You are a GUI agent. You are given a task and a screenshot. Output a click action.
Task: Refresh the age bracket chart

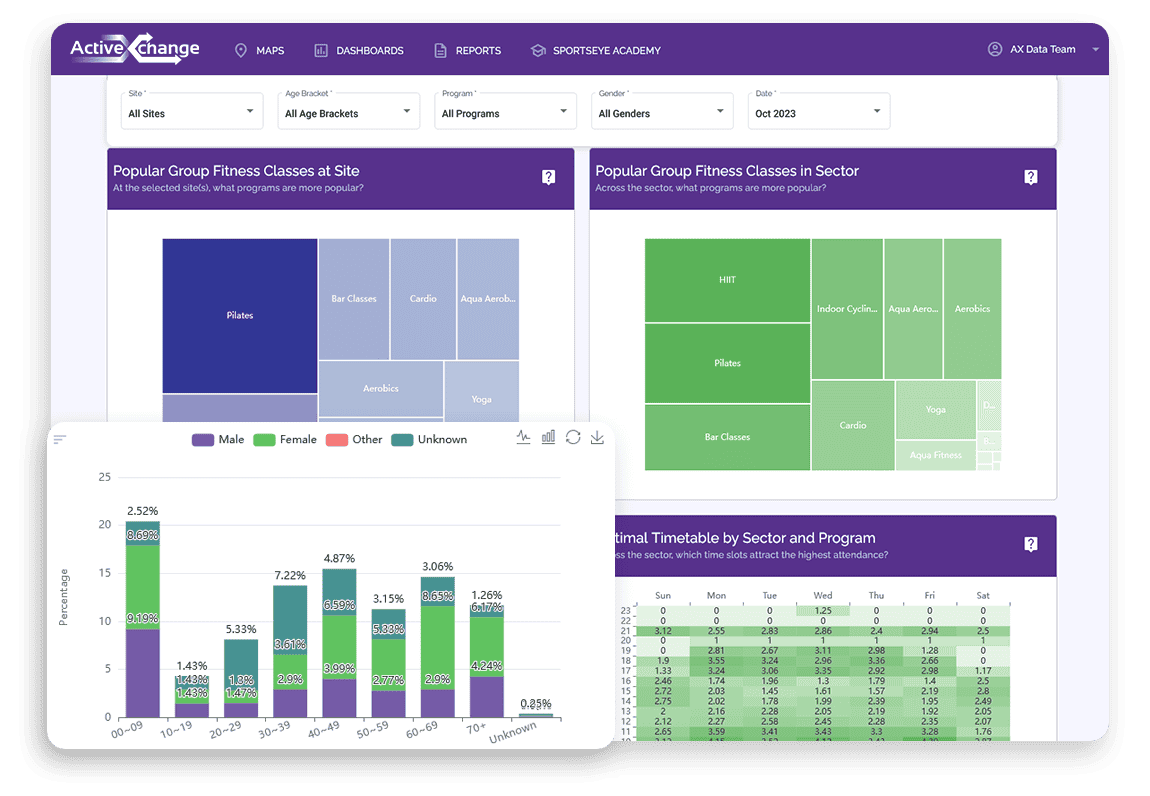(x=573, y=437)
